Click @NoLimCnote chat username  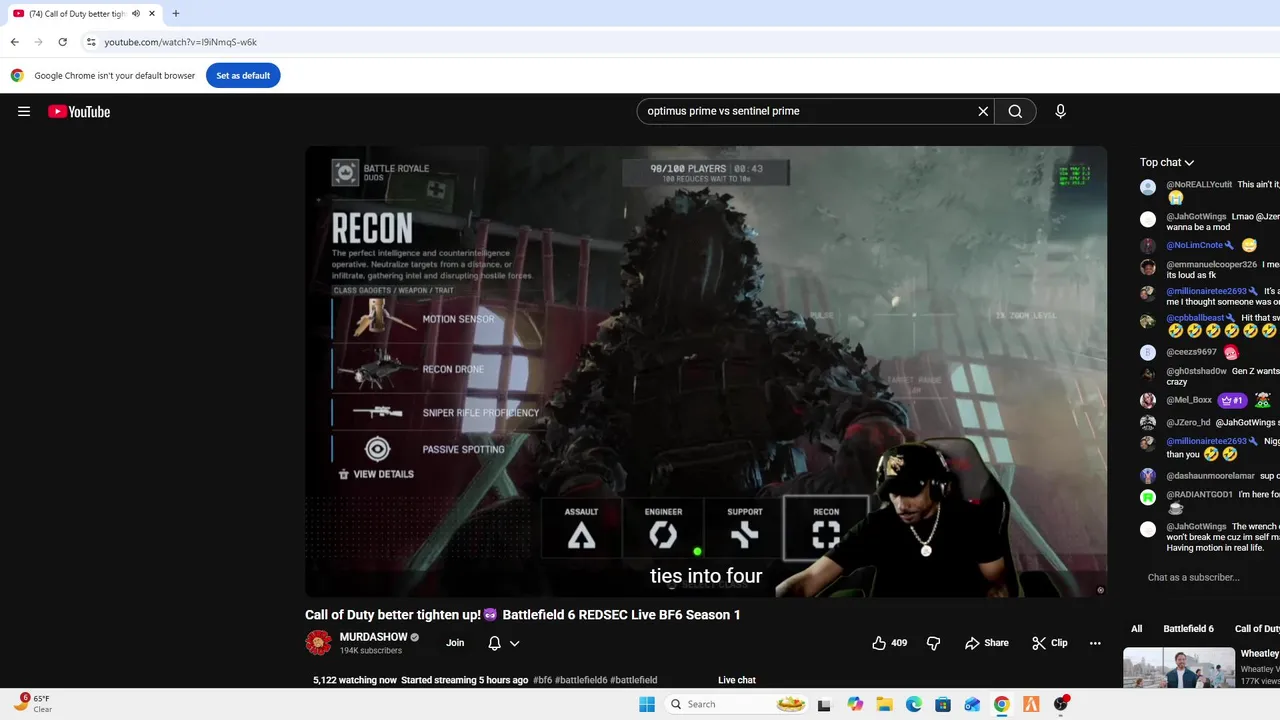[x=1194, y=245]
